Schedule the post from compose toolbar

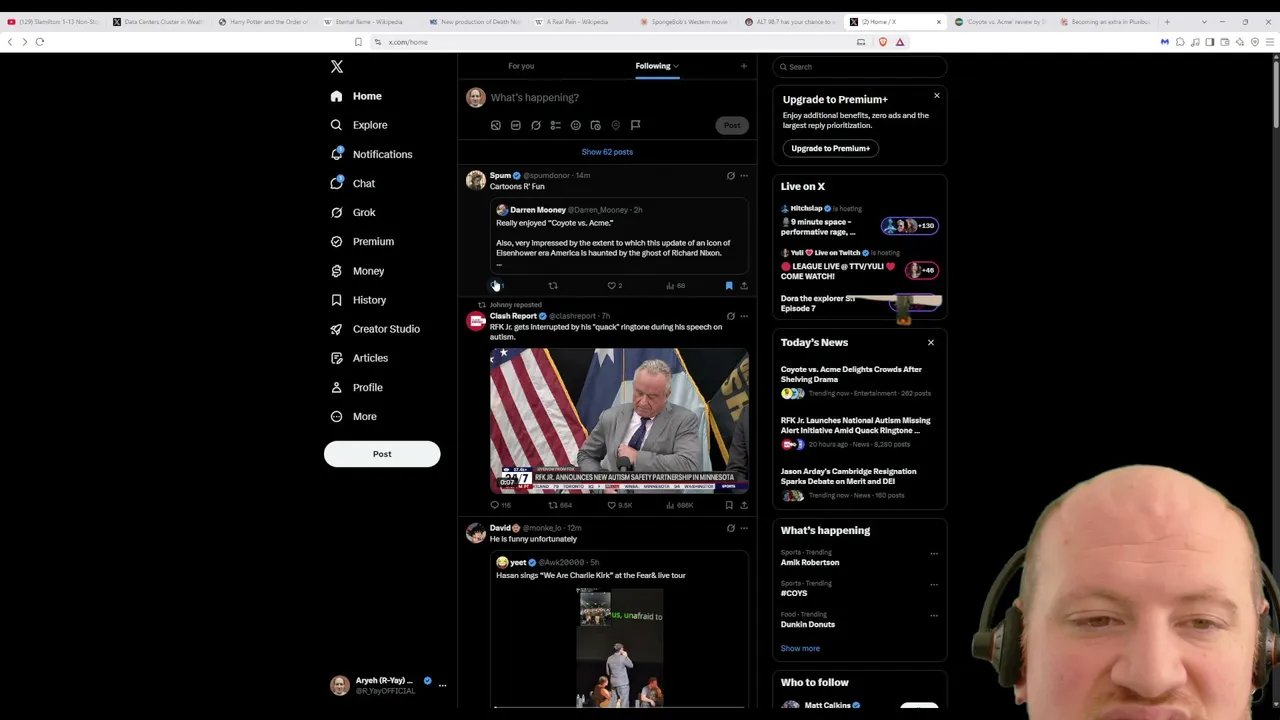click(595, 125)
